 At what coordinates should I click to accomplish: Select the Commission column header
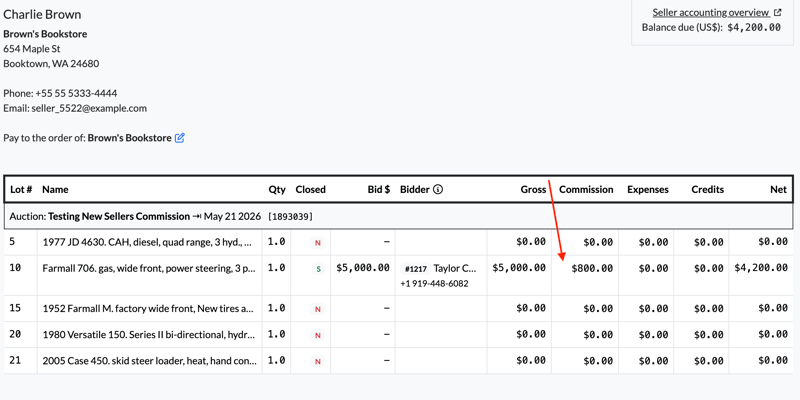(x=586, y=189)
